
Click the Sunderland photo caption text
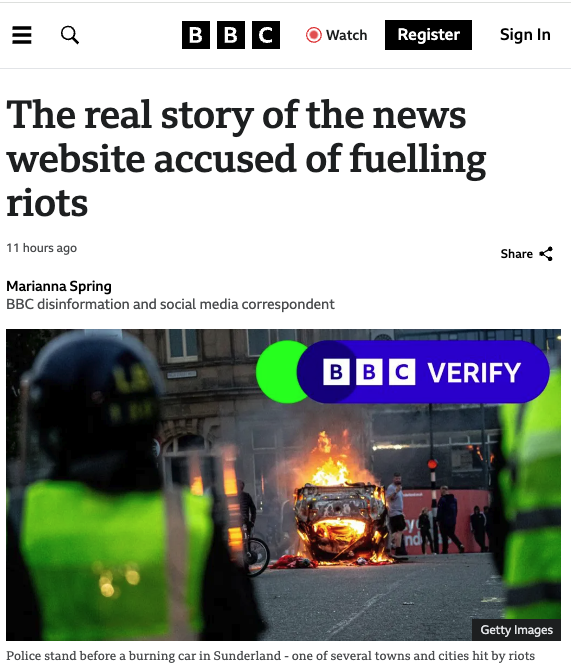(270, 656)
